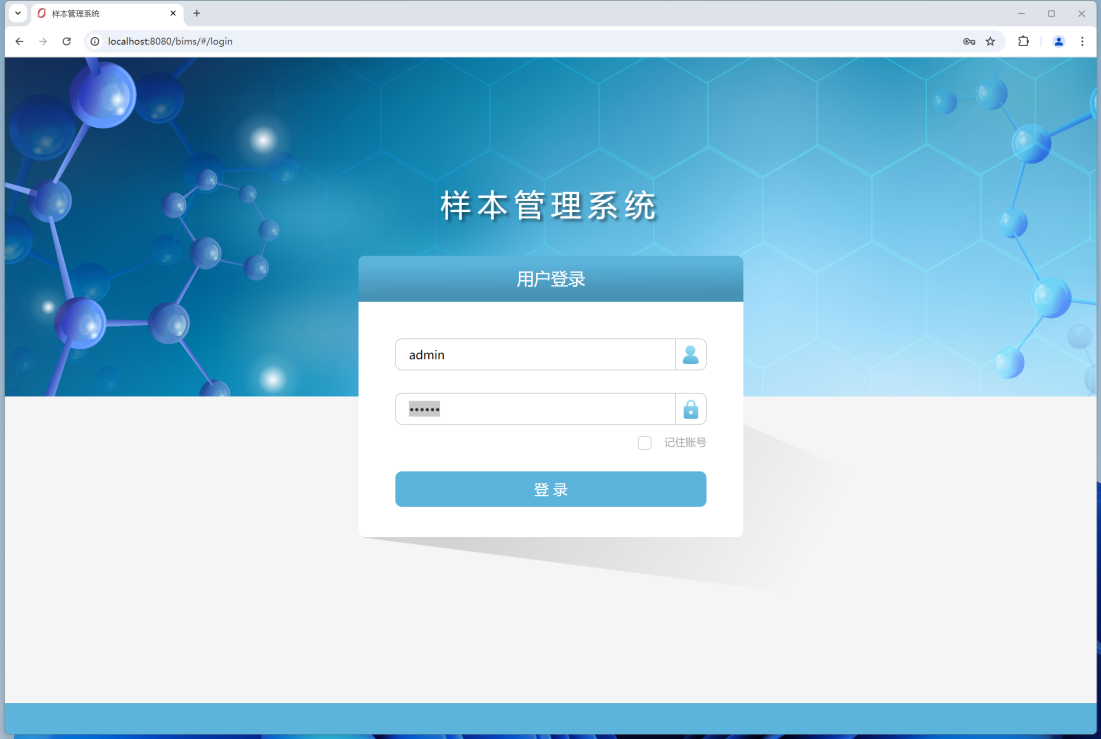This screenshot has height=739, width=1101.
Task: Open the tab search dropdown chevron
Action: [17, 13]
